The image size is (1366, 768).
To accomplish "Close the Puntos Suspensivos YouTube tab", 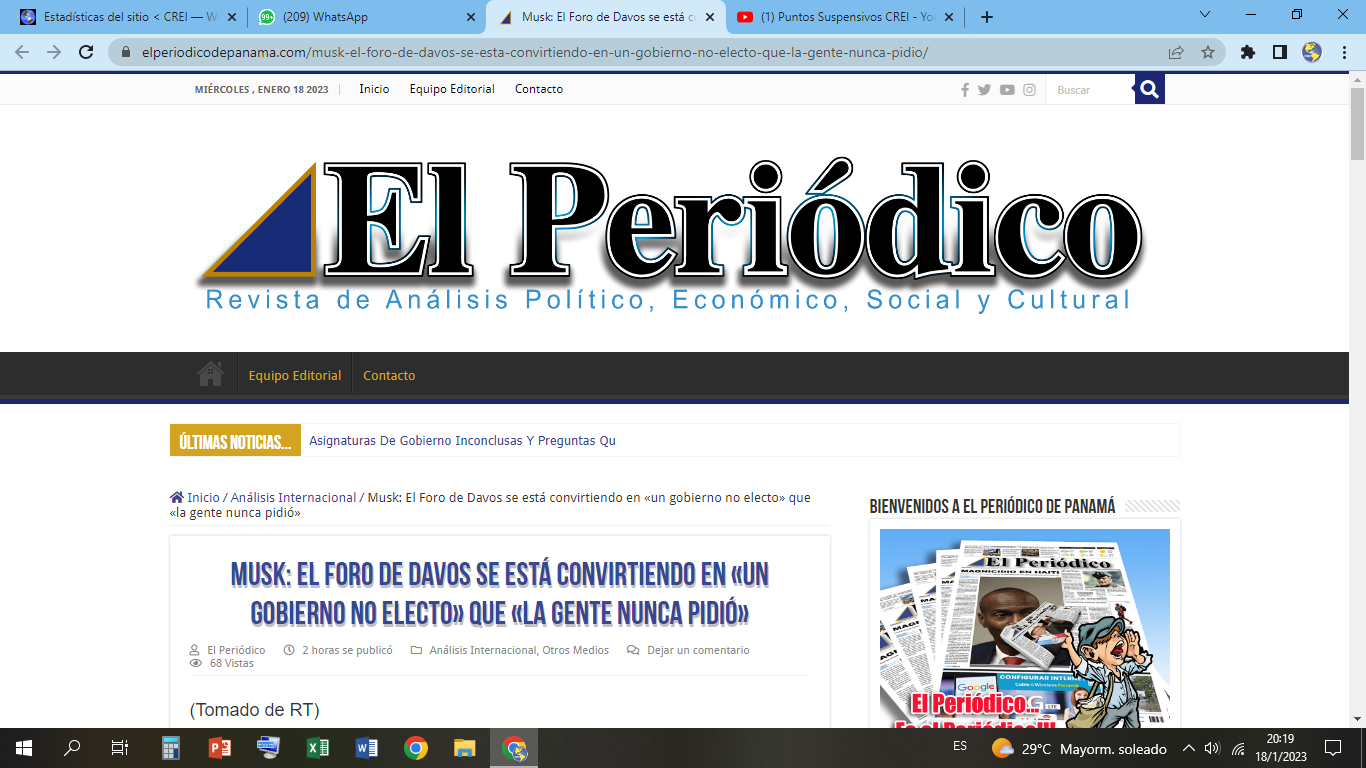I will (x=948, y=17).
